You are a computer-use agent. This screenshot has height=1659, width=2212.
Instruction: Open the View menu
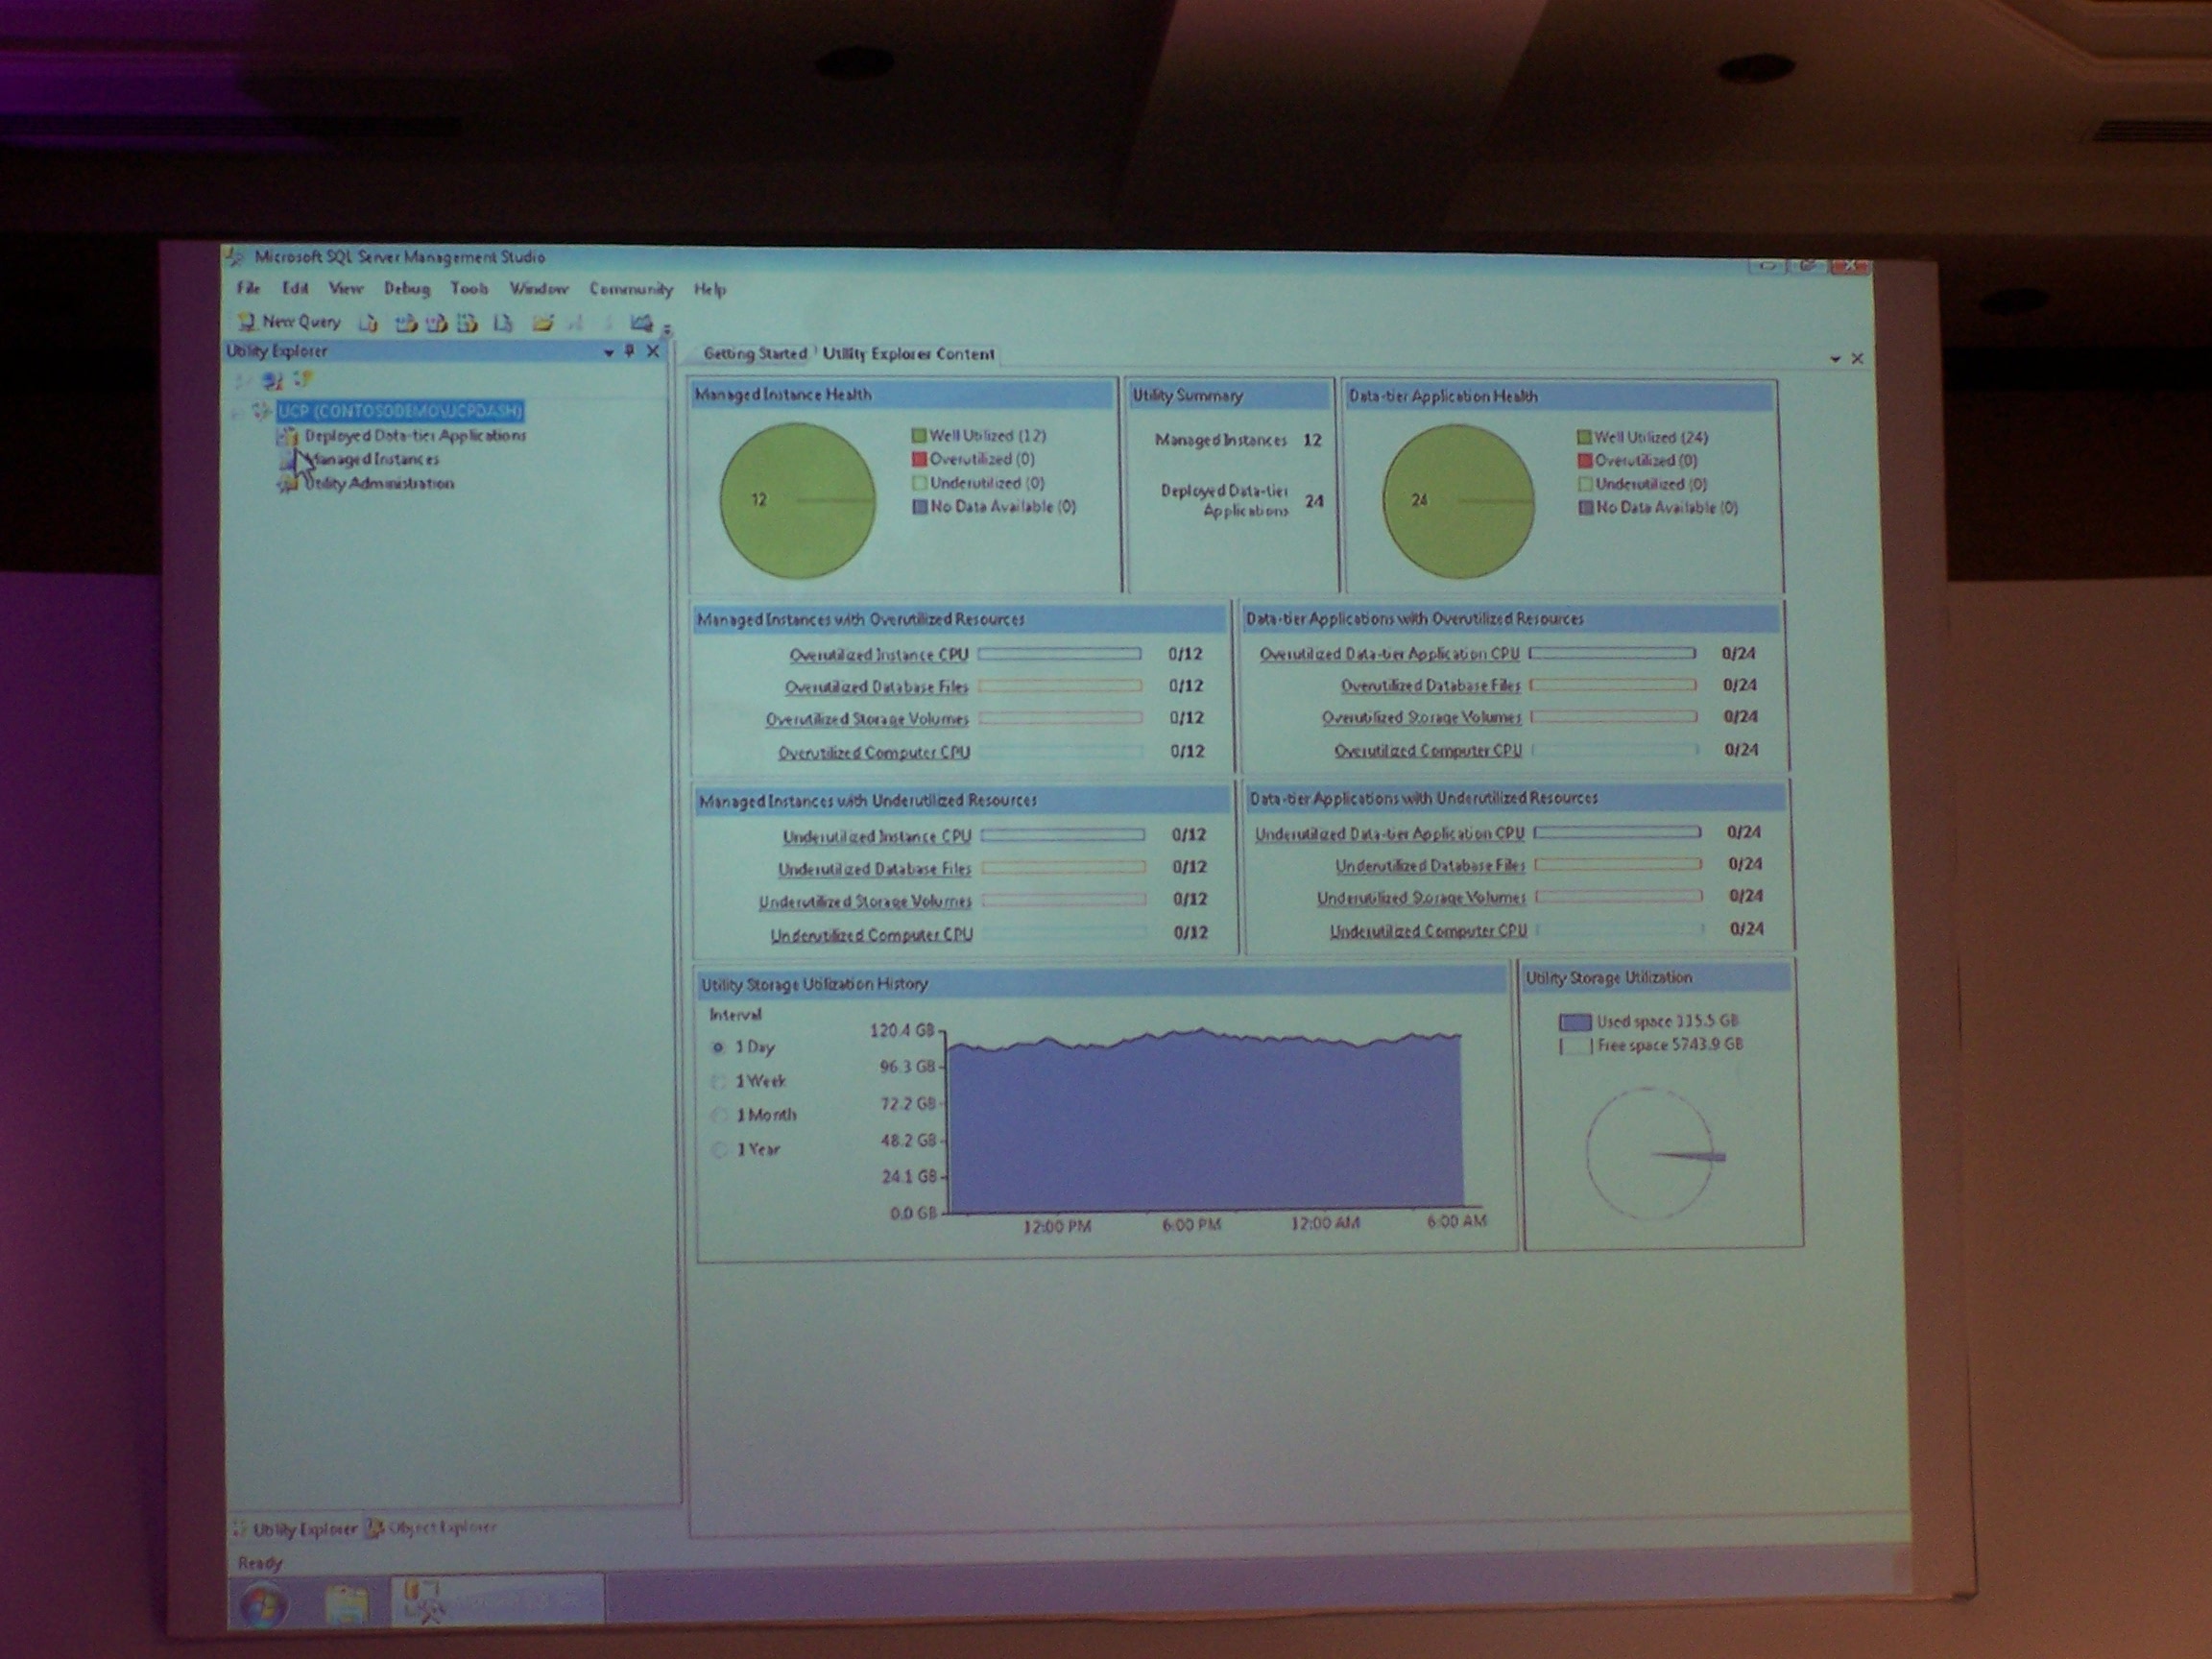click(x=346, y=288)
